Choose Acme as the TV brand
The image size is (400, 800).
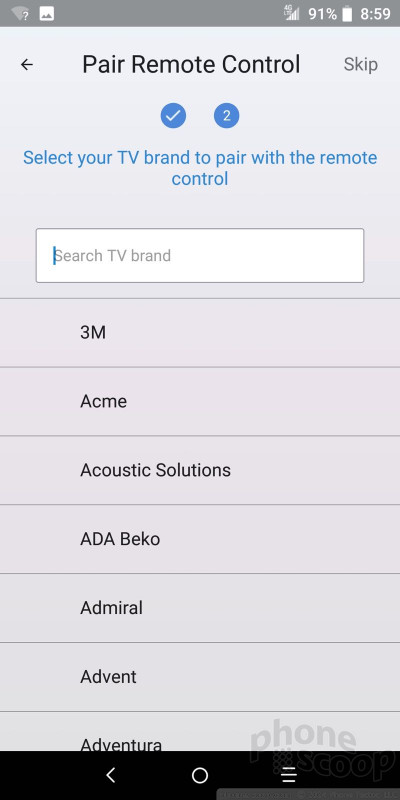(200, 402)
